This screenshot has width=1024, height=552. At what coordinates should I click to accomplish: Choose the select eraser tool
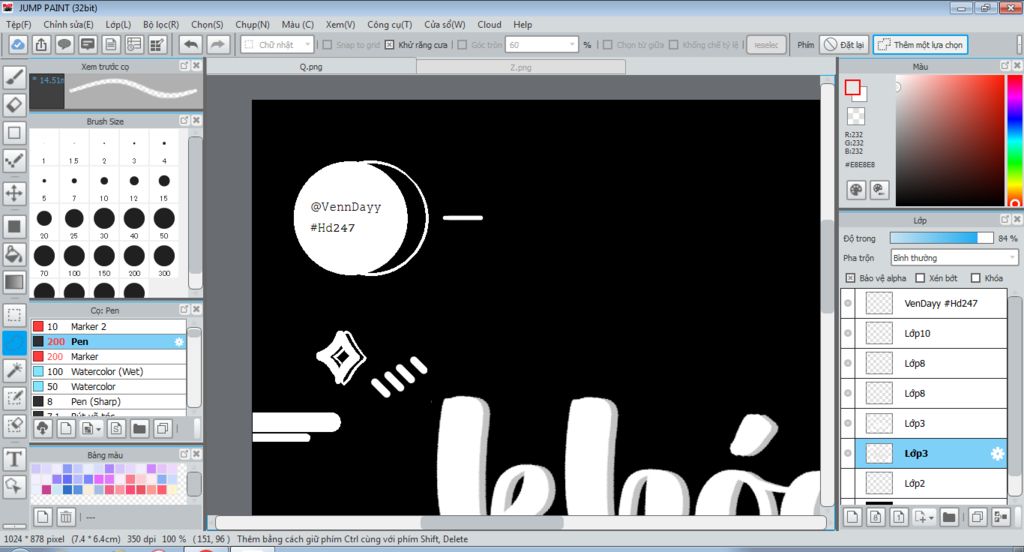tap(14, 426)
